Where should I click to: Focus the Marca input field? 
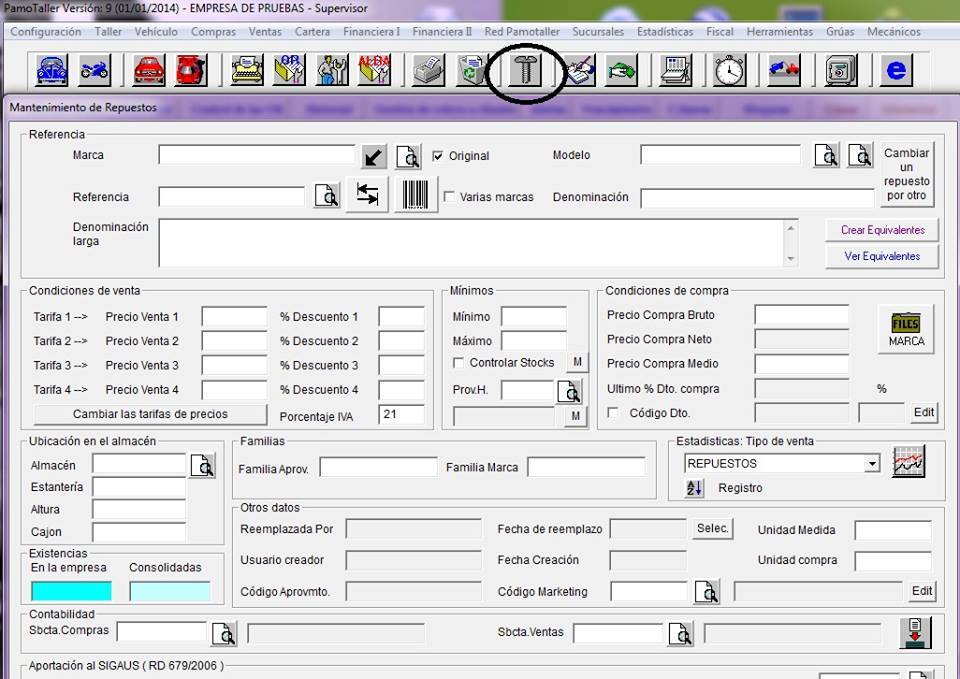pos(257,155)
